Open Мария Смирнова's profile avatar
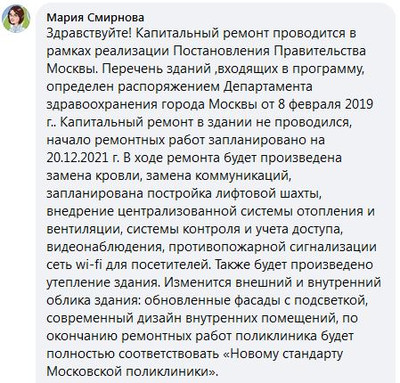The height and width of the screenshot is (383, 400). pyautogui.click(x=16, y=19)
